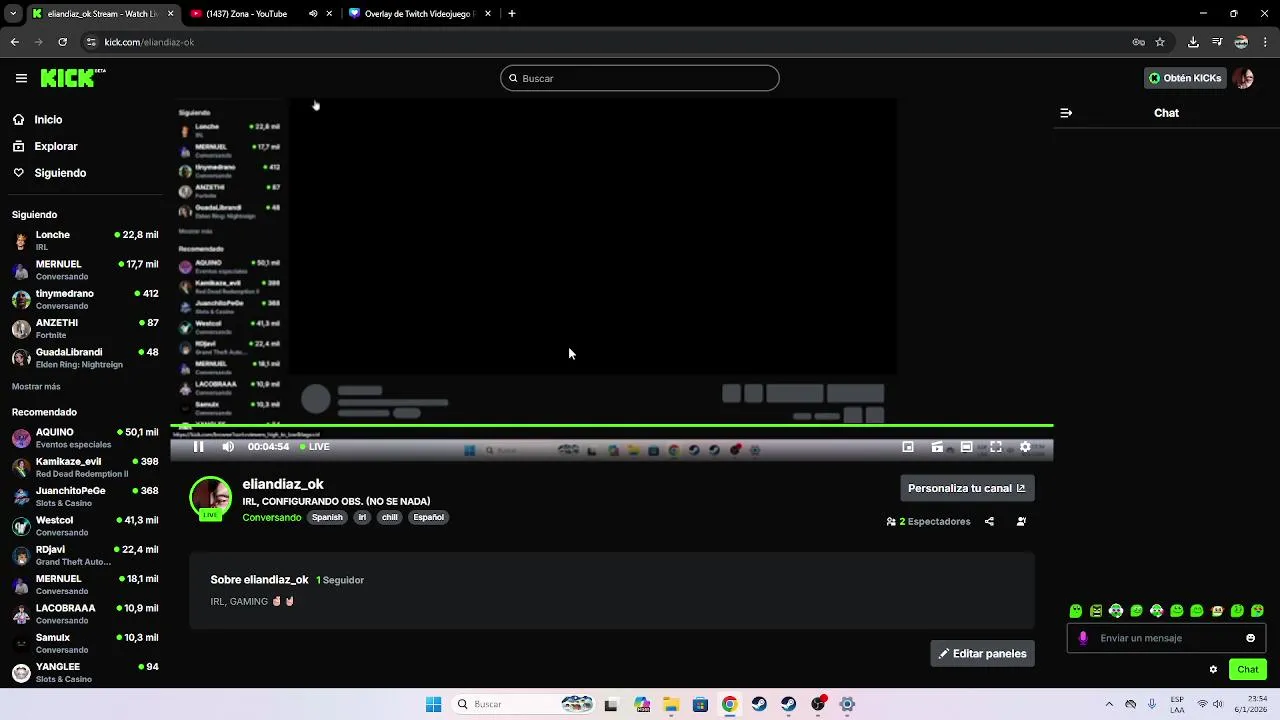This screenshot has height=720, width=1280.
Task: Mute the stream volume
Action: click(228, 447)
